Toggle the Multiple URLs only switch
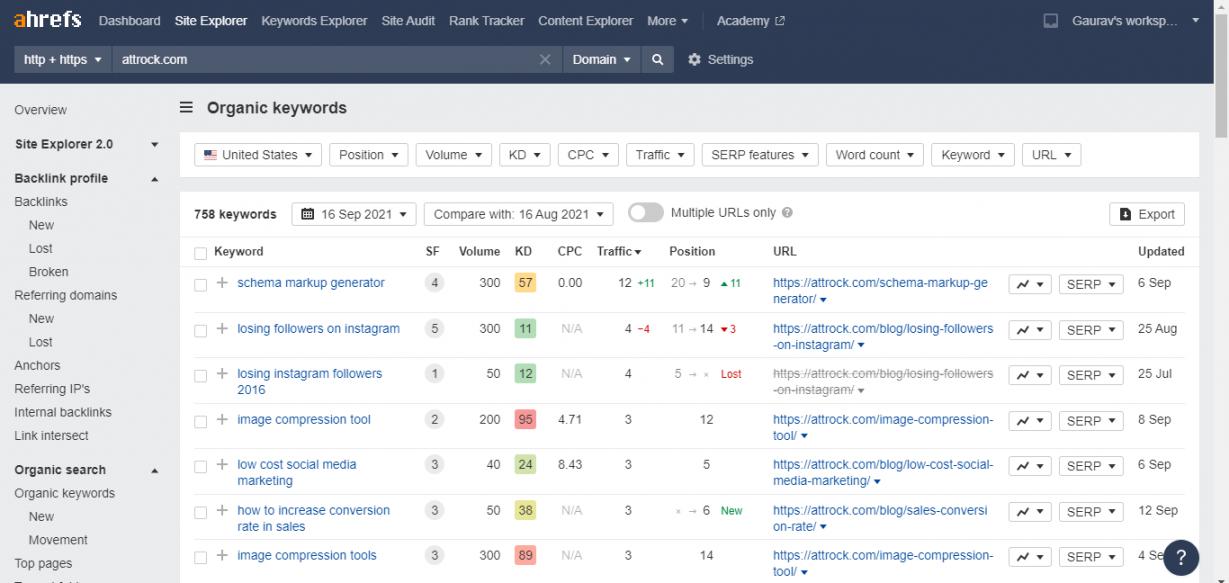 tap(646, 213)
